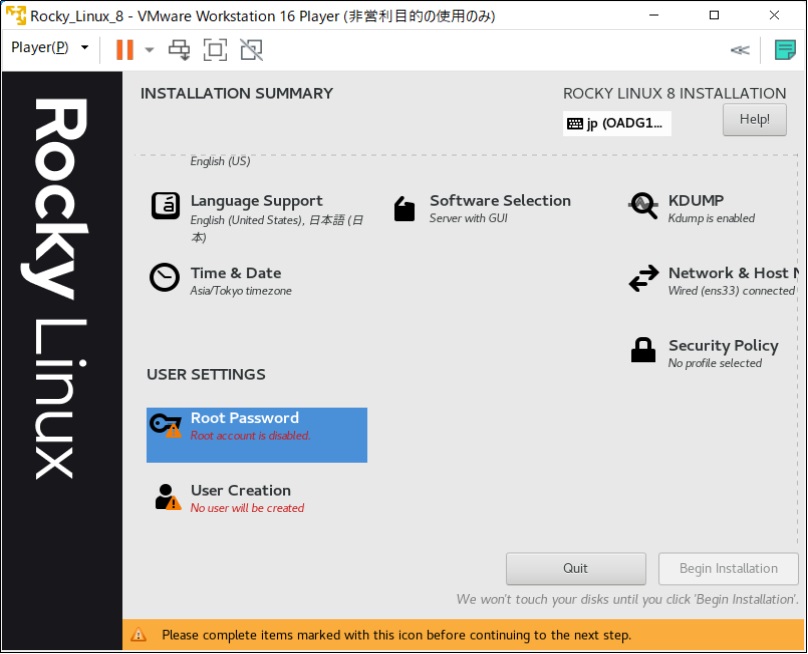This screenshot has width=808, height=654.
Task: Click the Help! button
Action: pyautogui.click(x=754, y=119)
